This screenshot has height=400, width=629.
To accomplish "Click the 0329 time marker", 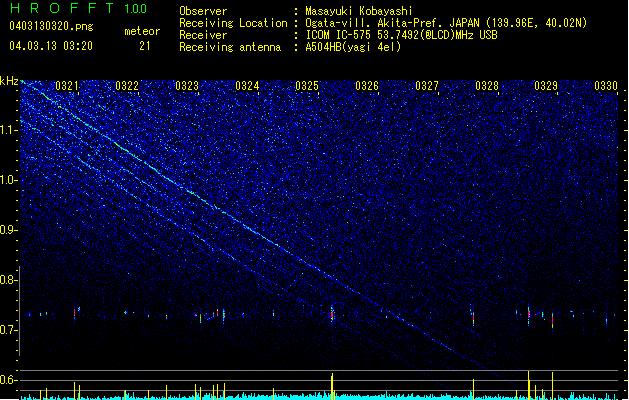I will pos(546,85).
